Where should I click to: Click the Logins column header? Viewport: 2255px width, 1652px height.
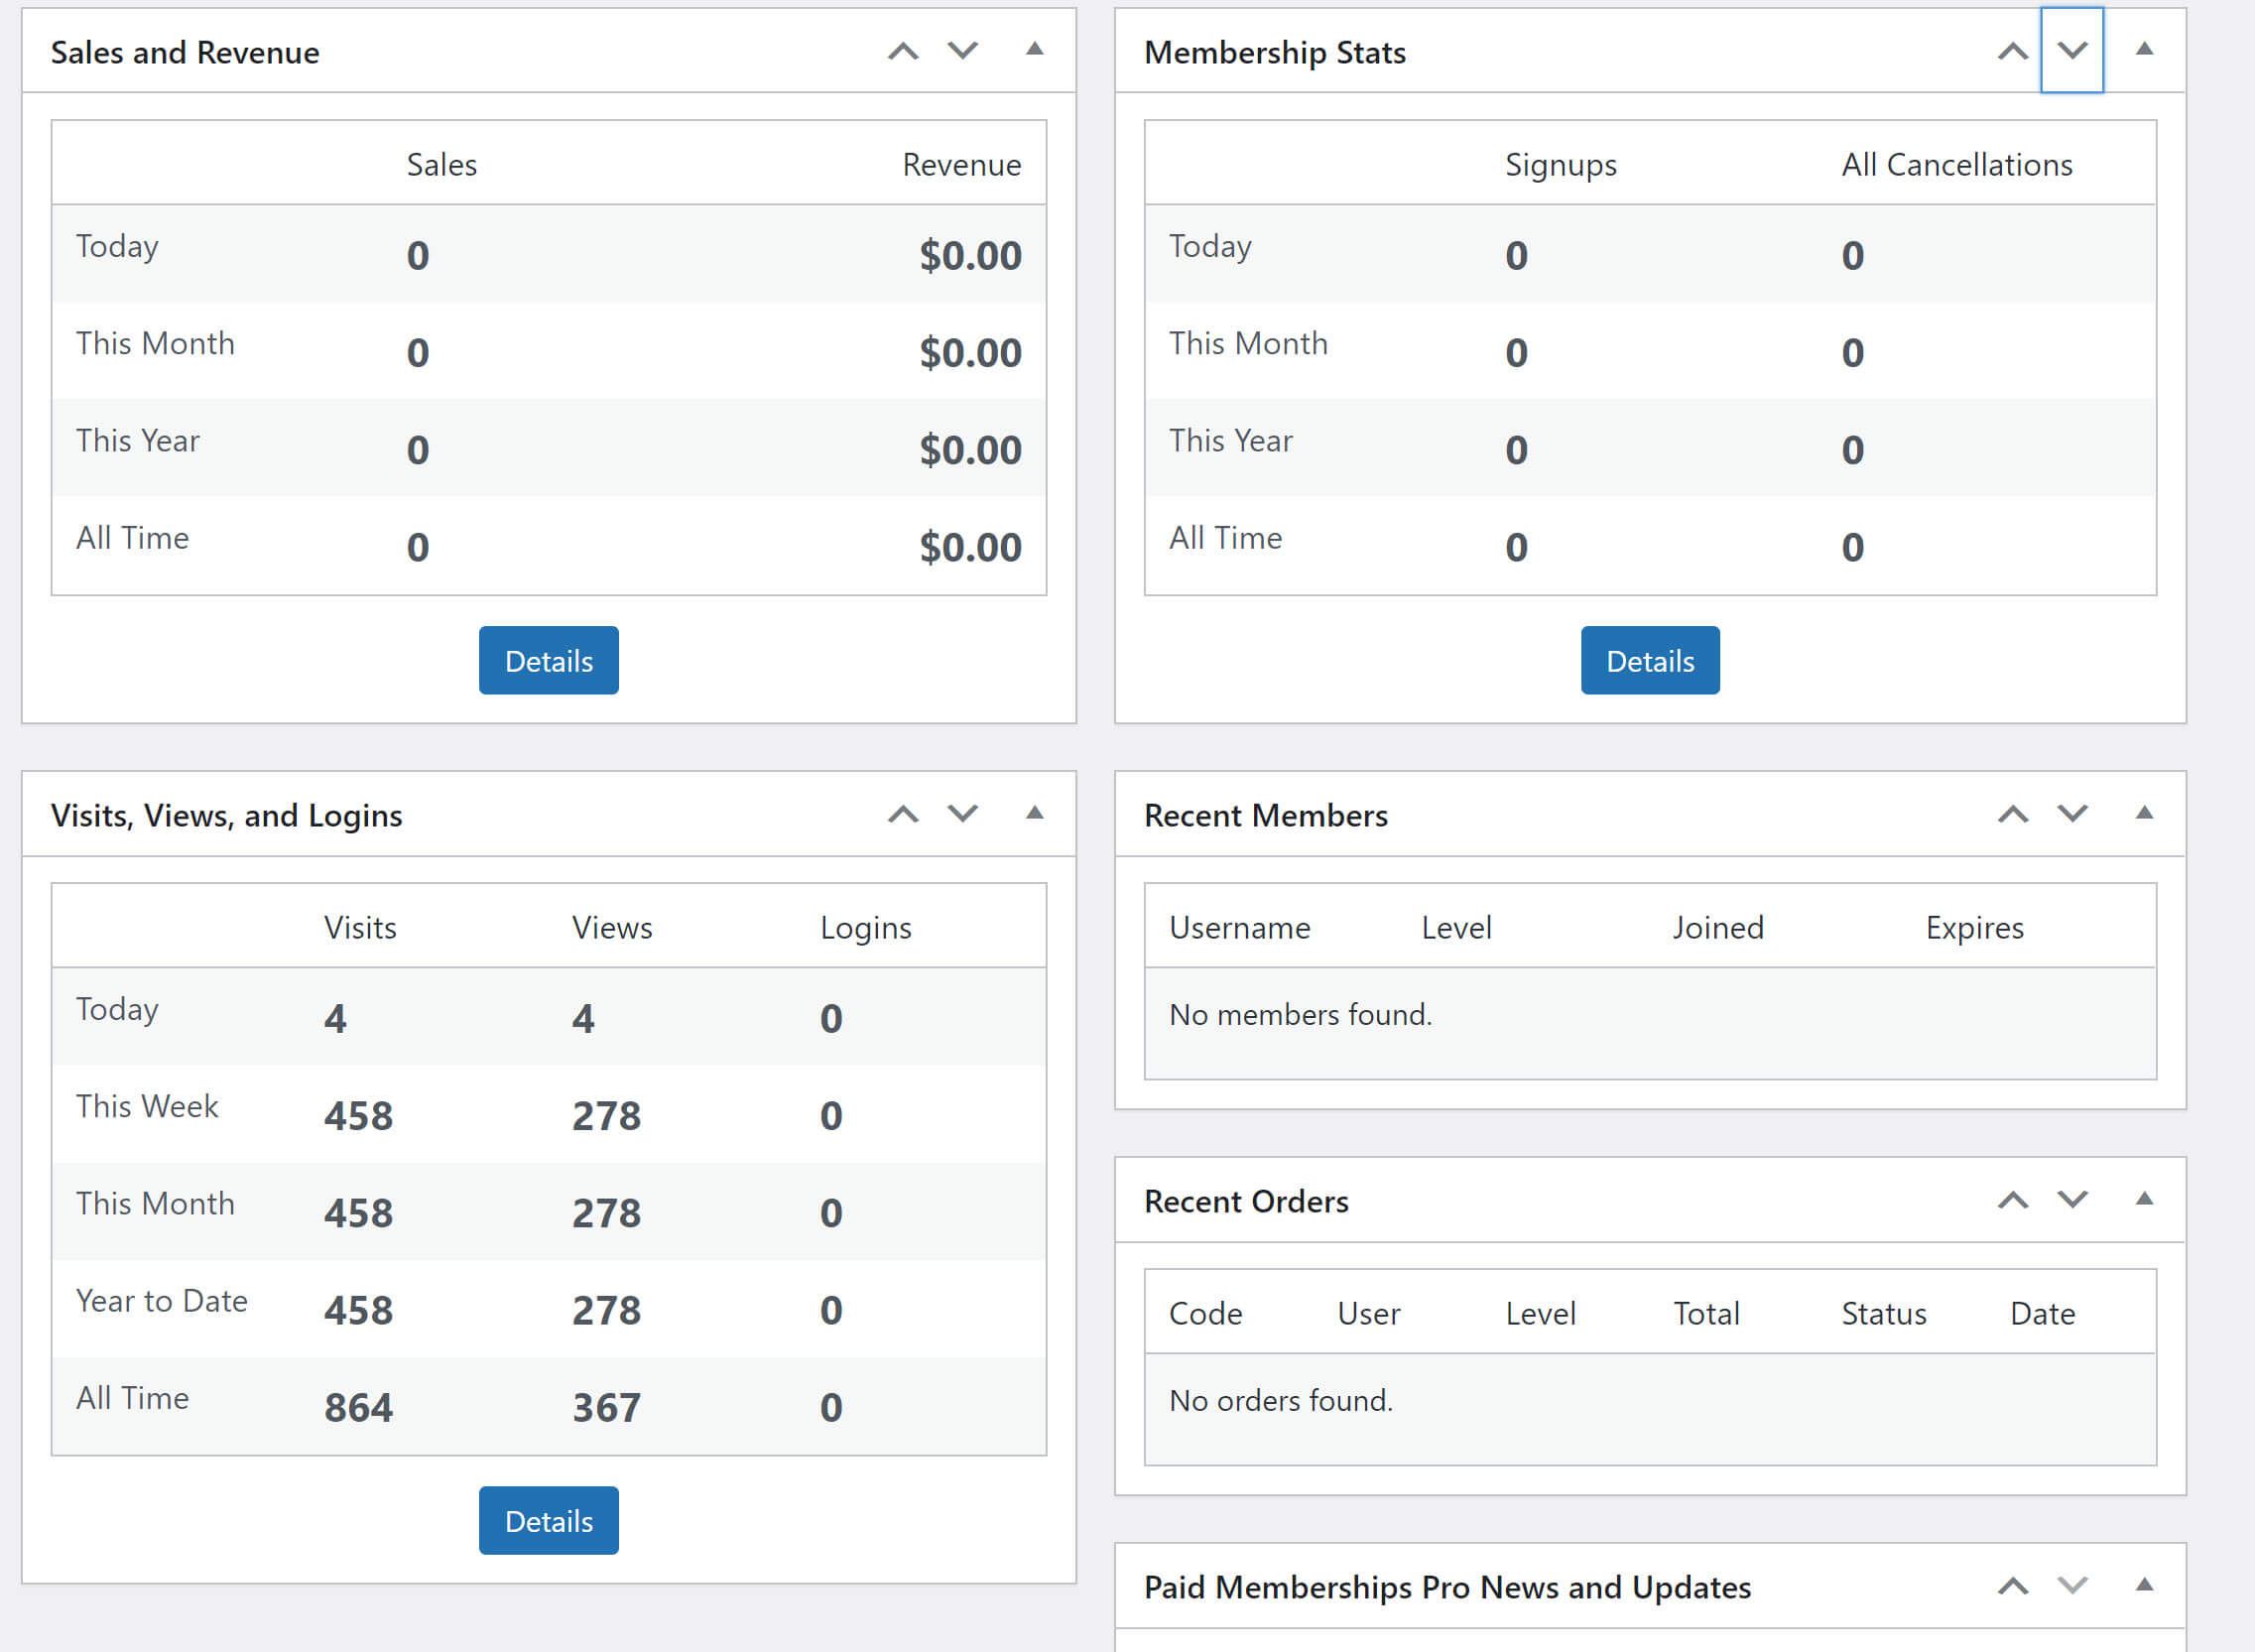[x=865, y=928]
